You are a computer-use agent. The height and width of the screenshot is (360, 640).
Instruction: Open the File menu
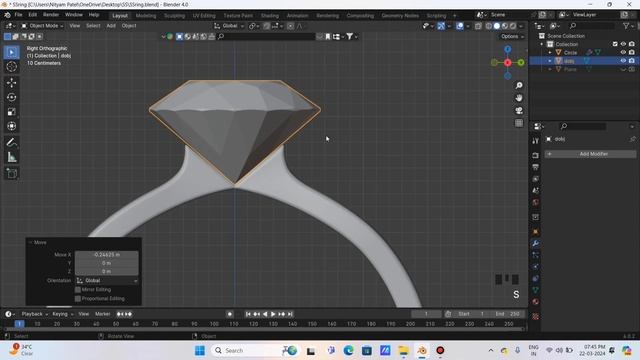(x=18, y=15)
